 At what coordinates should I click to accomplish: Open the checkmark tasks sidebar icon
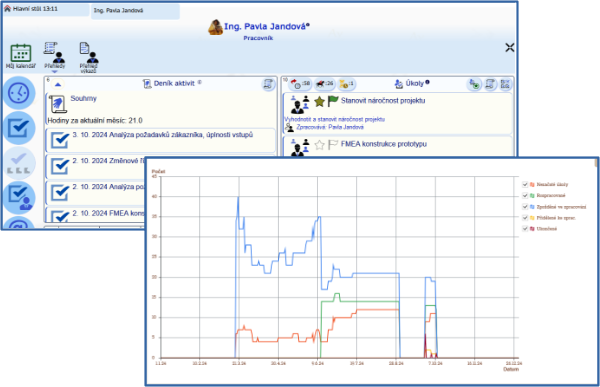(19, 128)
